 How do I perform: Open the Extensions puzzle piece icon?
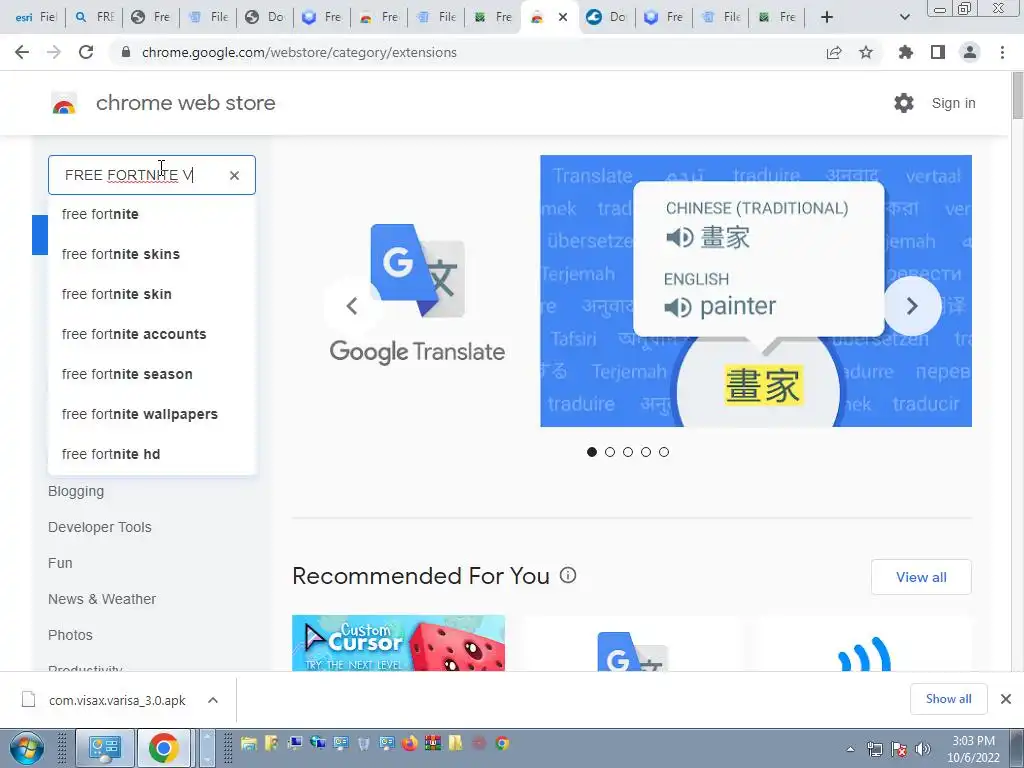(905, 52)
